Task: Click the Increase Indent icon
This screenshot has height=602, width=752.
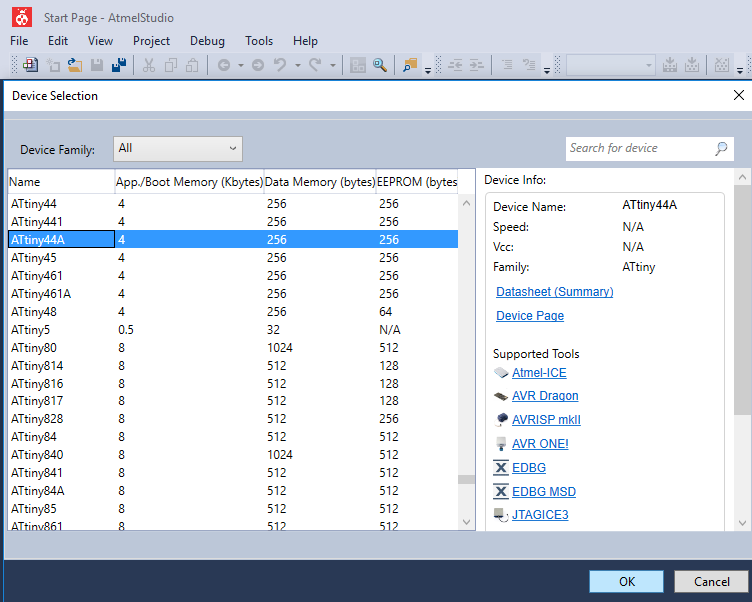Action: (477, 65)
